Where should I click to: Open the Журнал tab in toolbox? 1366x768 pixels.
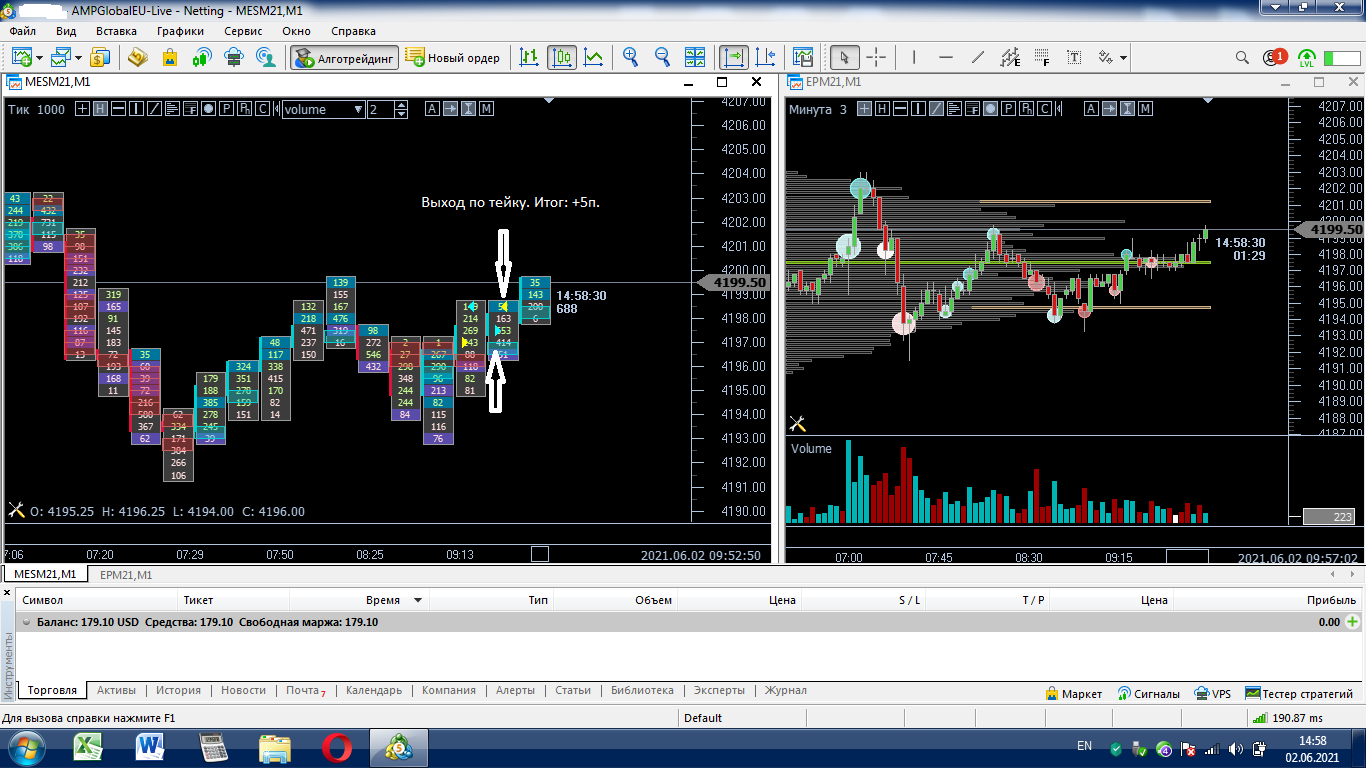click(x=785, y=690)
